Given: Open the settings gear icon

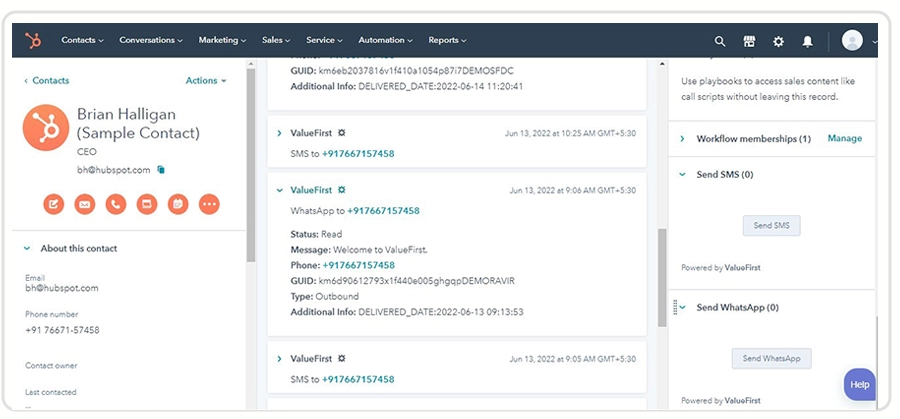Looking at the screenshot, I should pos(778,41).
